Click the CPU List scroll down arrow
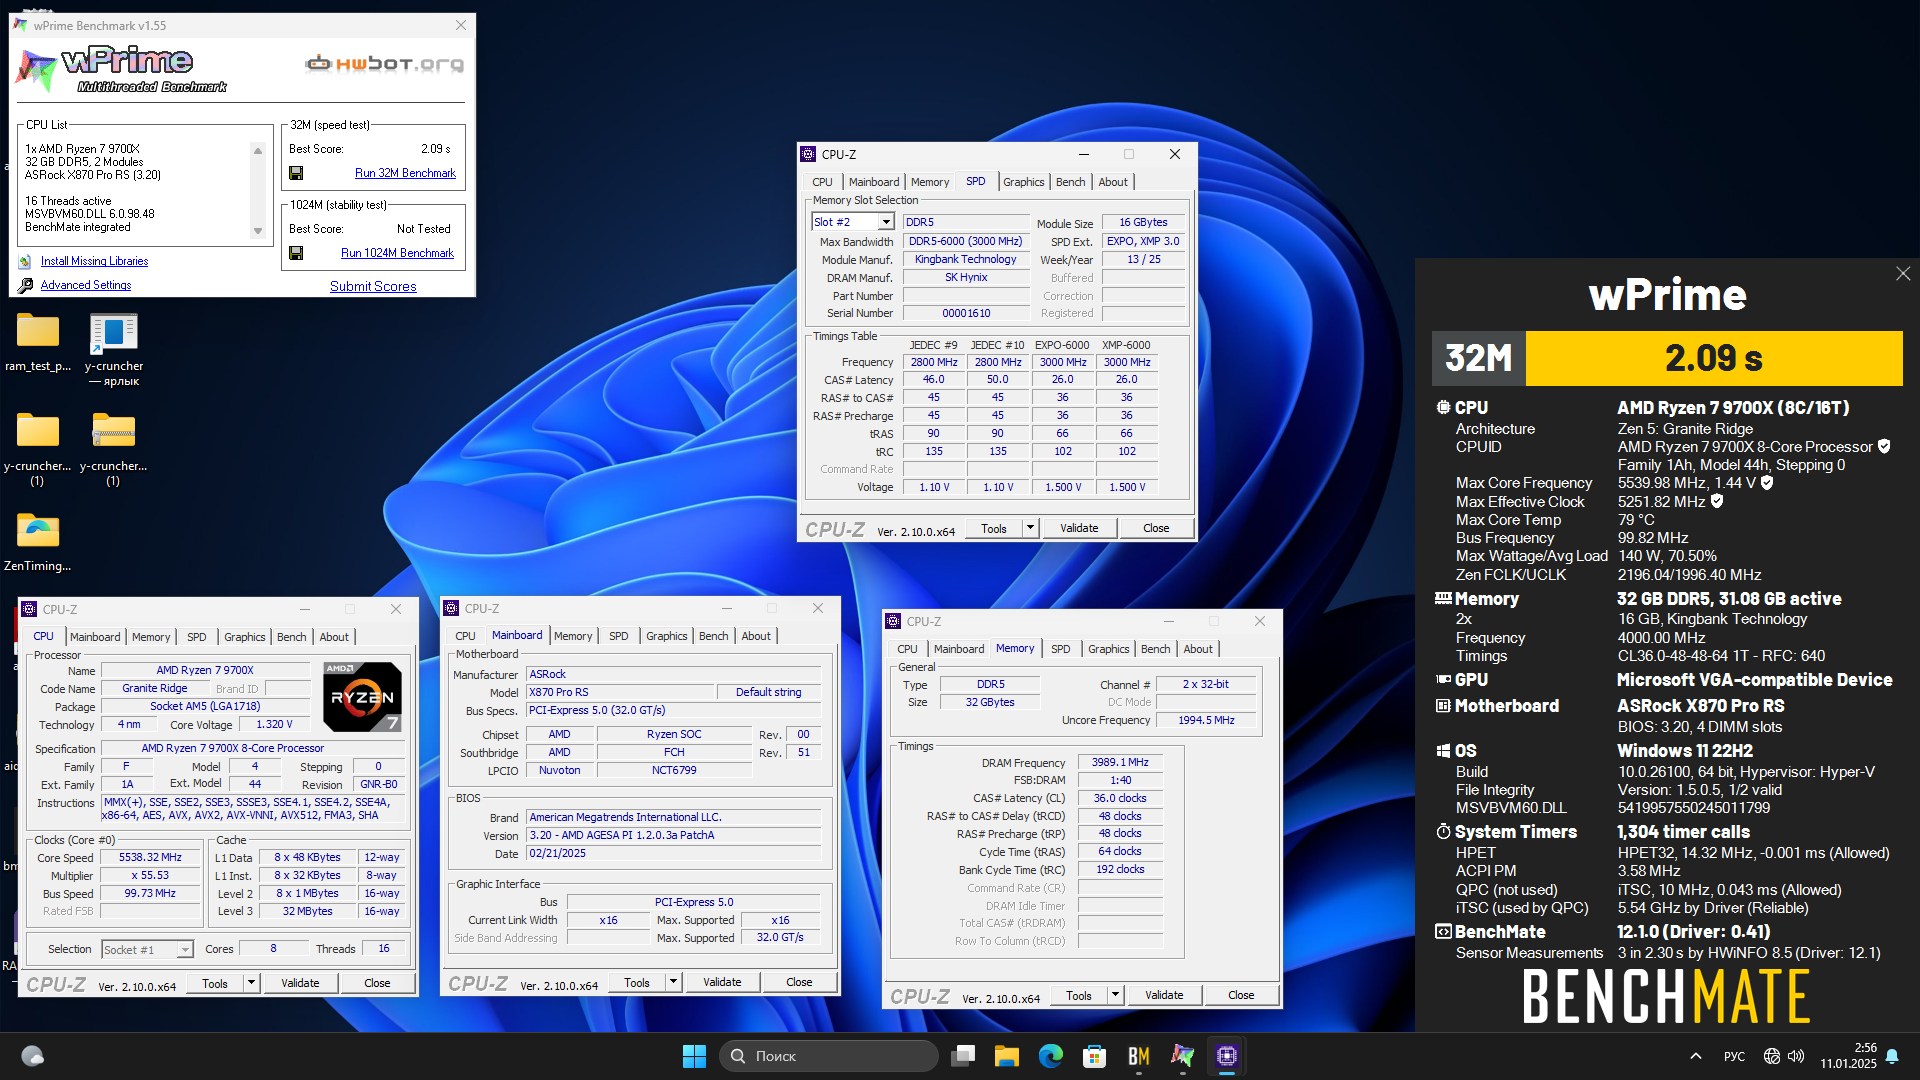Screen dimensions: 1920x1080 [x=258, y=231]
